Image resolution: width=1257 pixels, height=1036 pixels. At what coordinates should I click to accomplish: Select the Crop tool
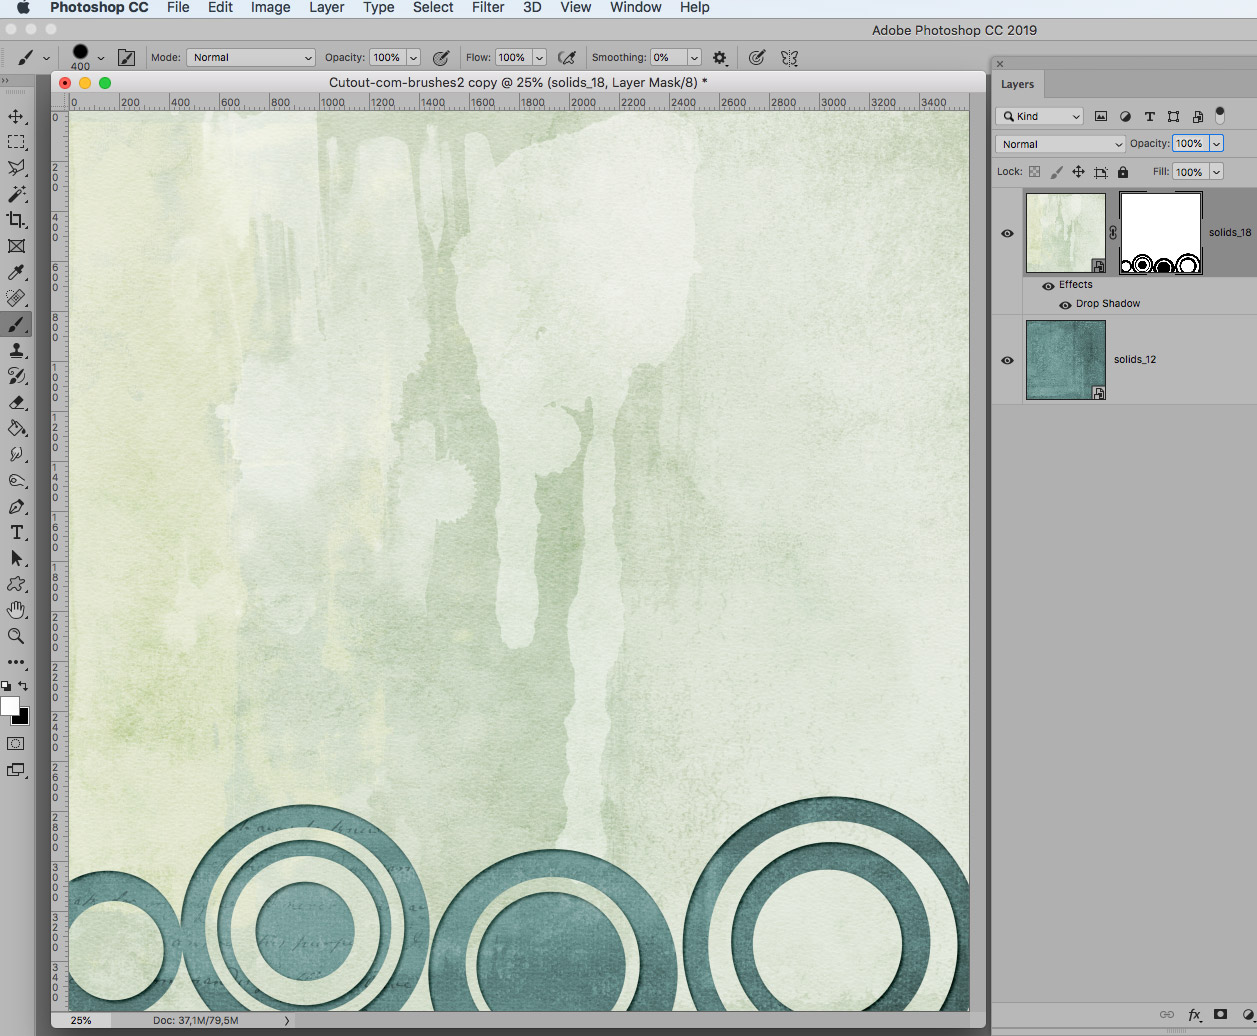pyautogui.click(x=16, y=220)
